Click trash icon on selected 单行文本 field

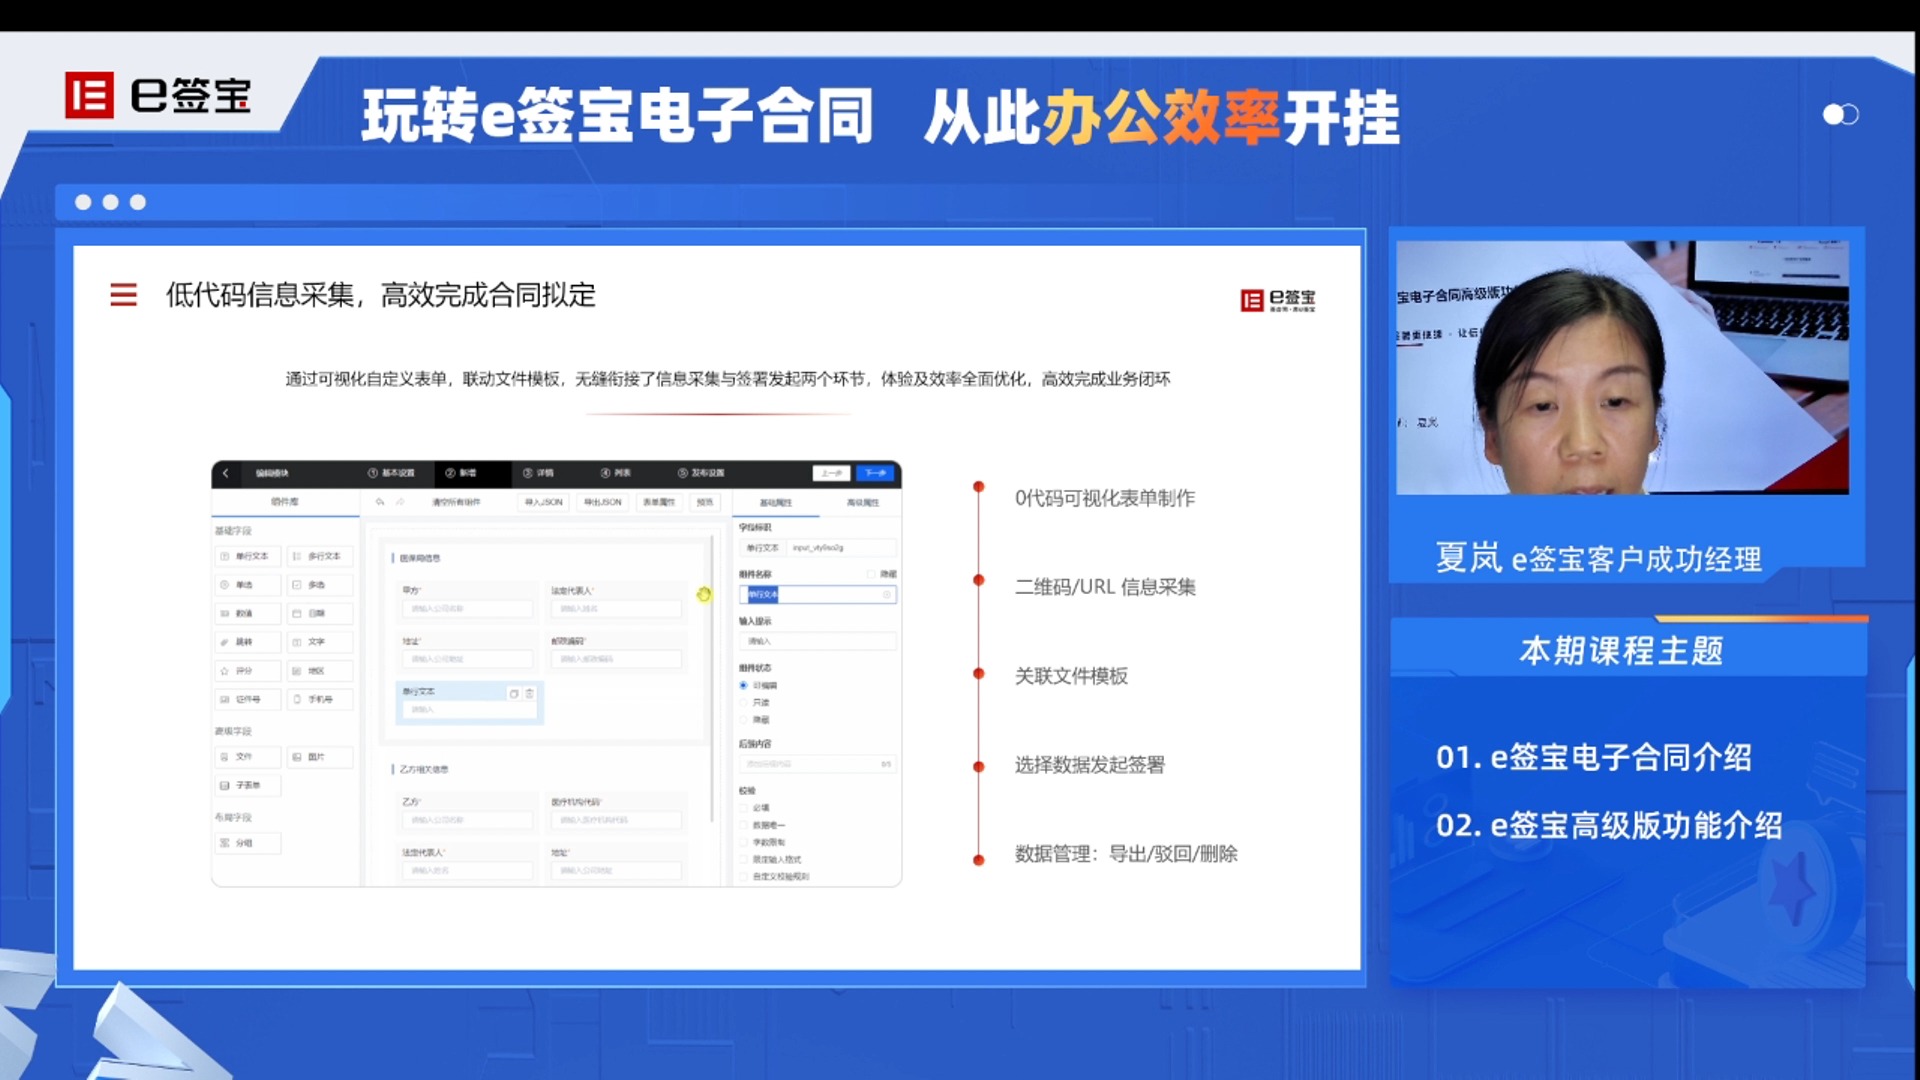coord(530,693)
